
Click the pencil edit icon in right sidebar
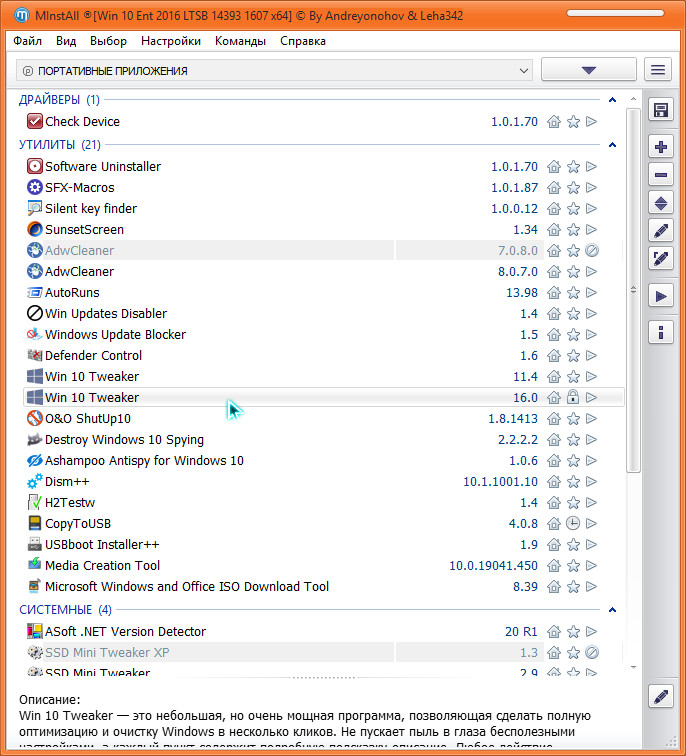coord(660,231)
